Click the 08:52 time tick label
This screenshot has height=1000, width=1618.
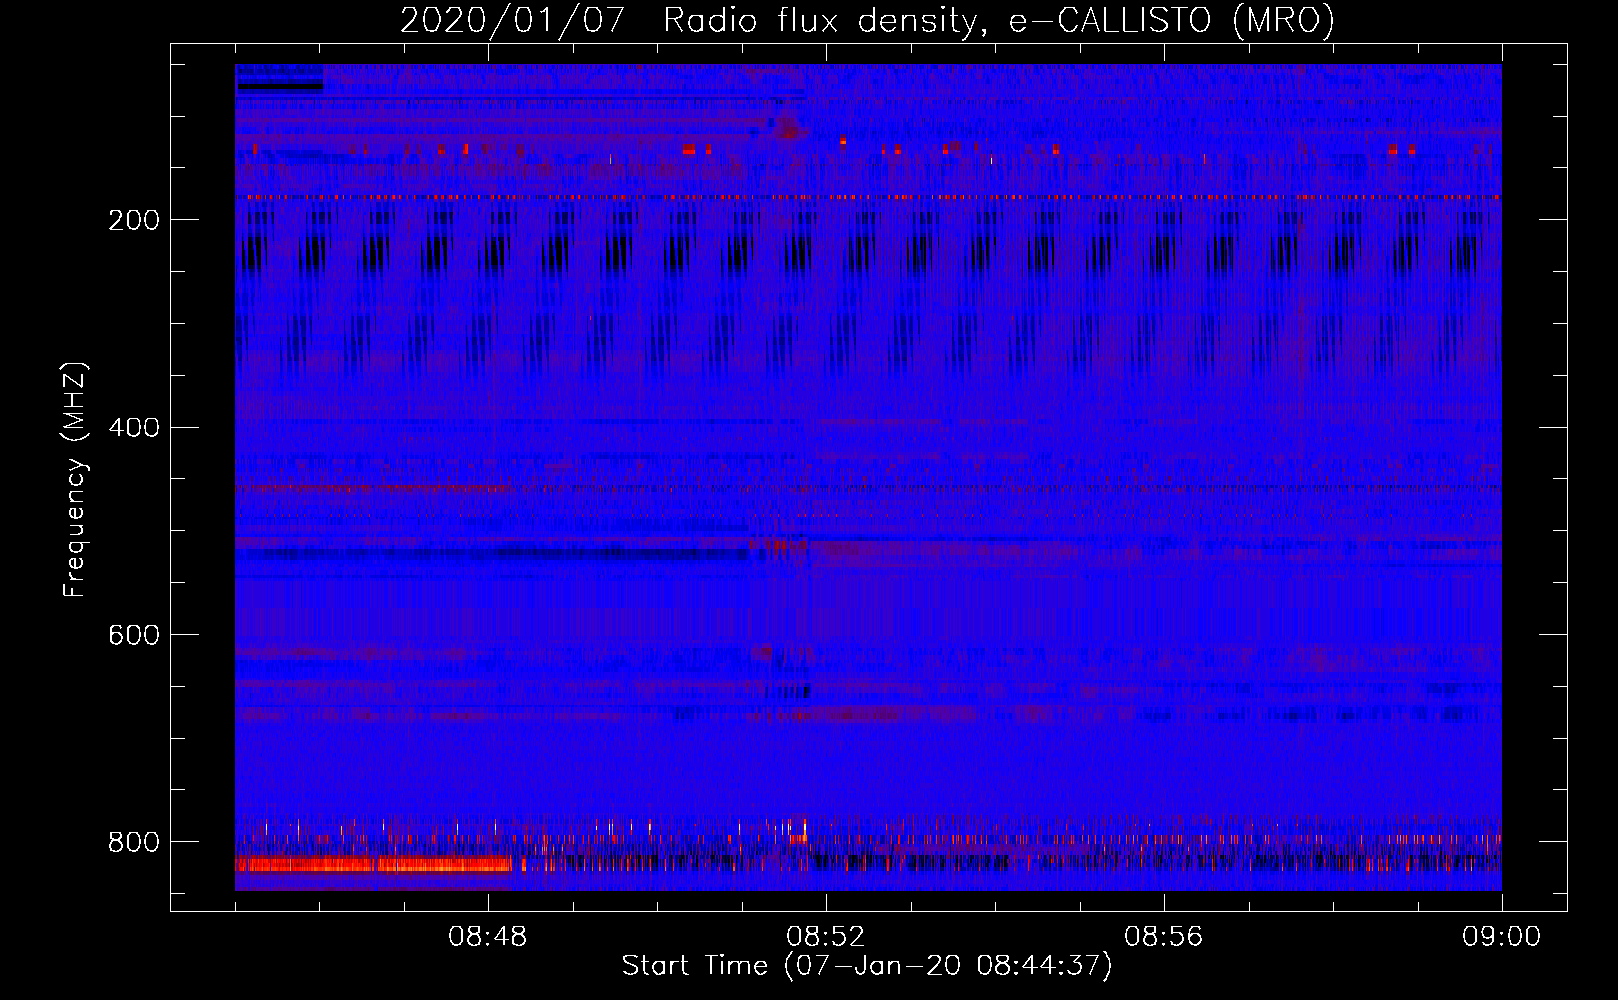point(825,937)
